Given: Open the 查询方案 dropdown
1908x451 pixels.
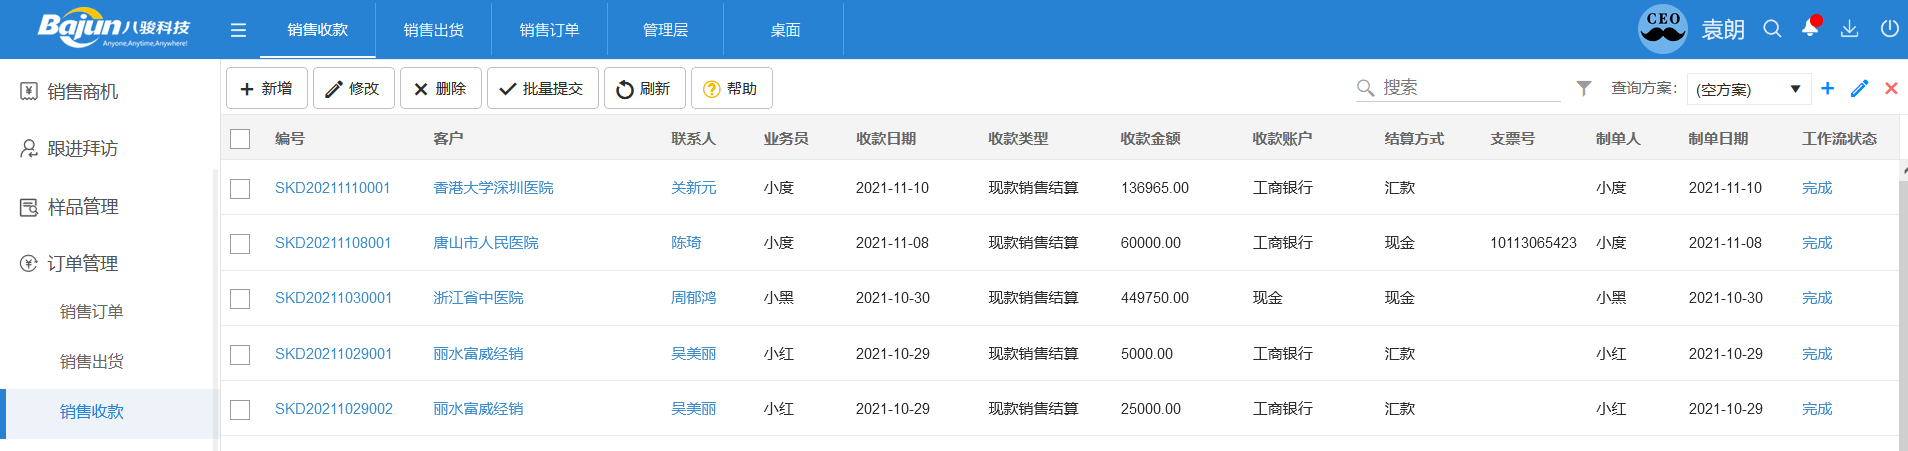Looking at the screenshot, I should 1748,89.
